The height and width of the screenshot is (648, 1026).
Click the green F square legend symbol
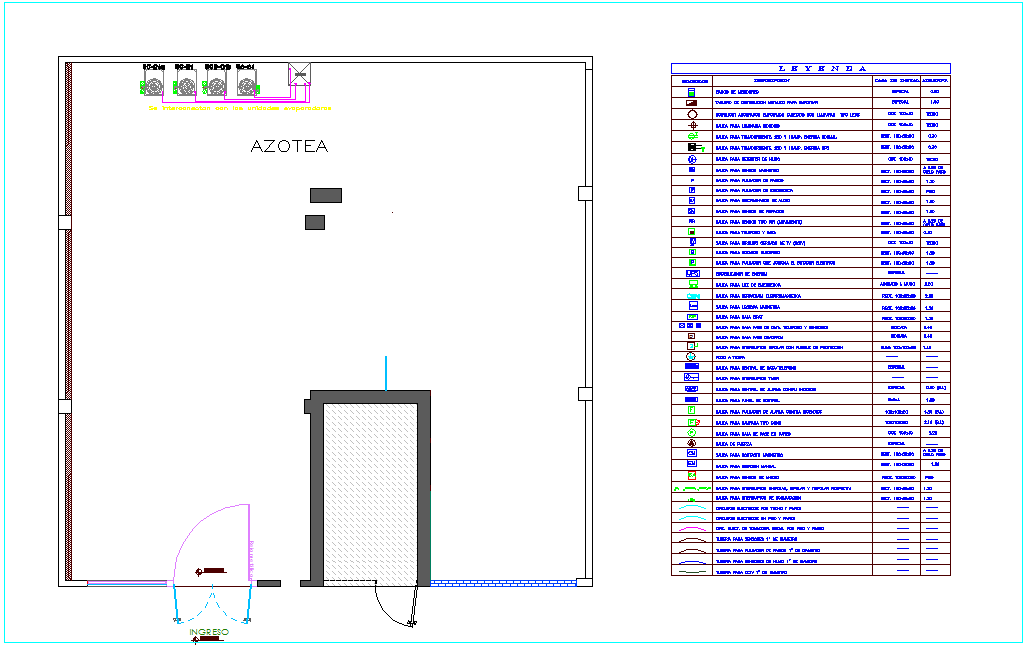click(692, 410)
